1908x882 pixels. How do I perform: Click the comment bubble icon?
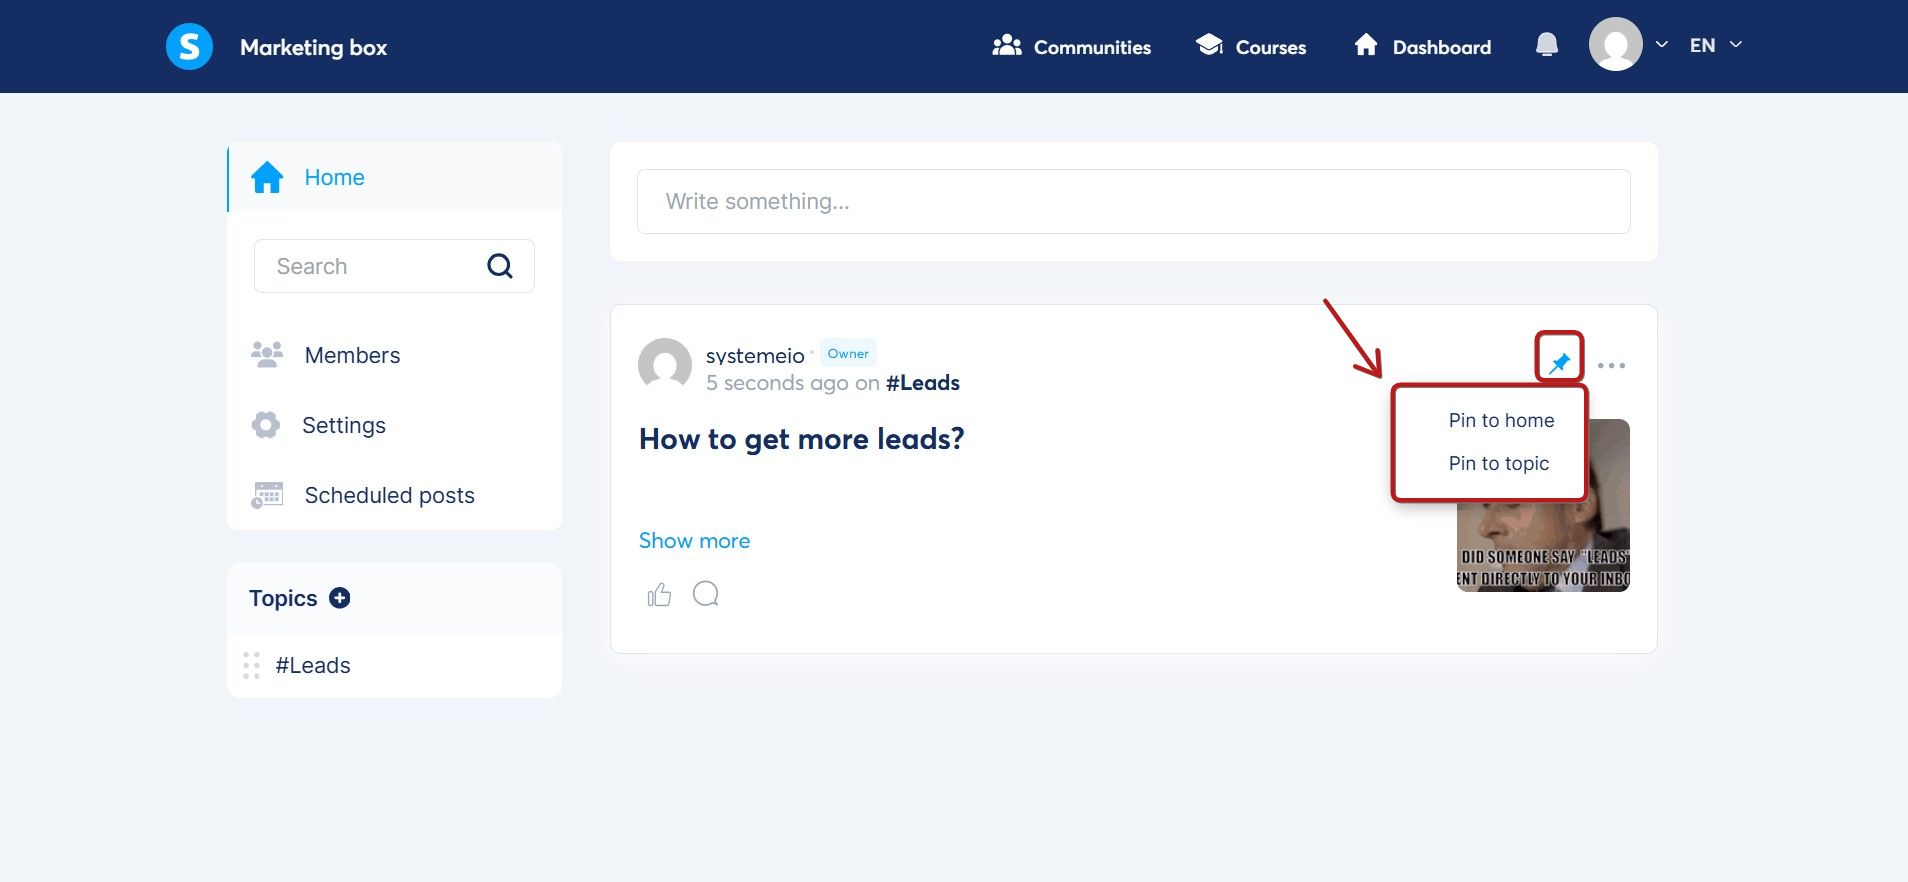click(x=706, y=594)
